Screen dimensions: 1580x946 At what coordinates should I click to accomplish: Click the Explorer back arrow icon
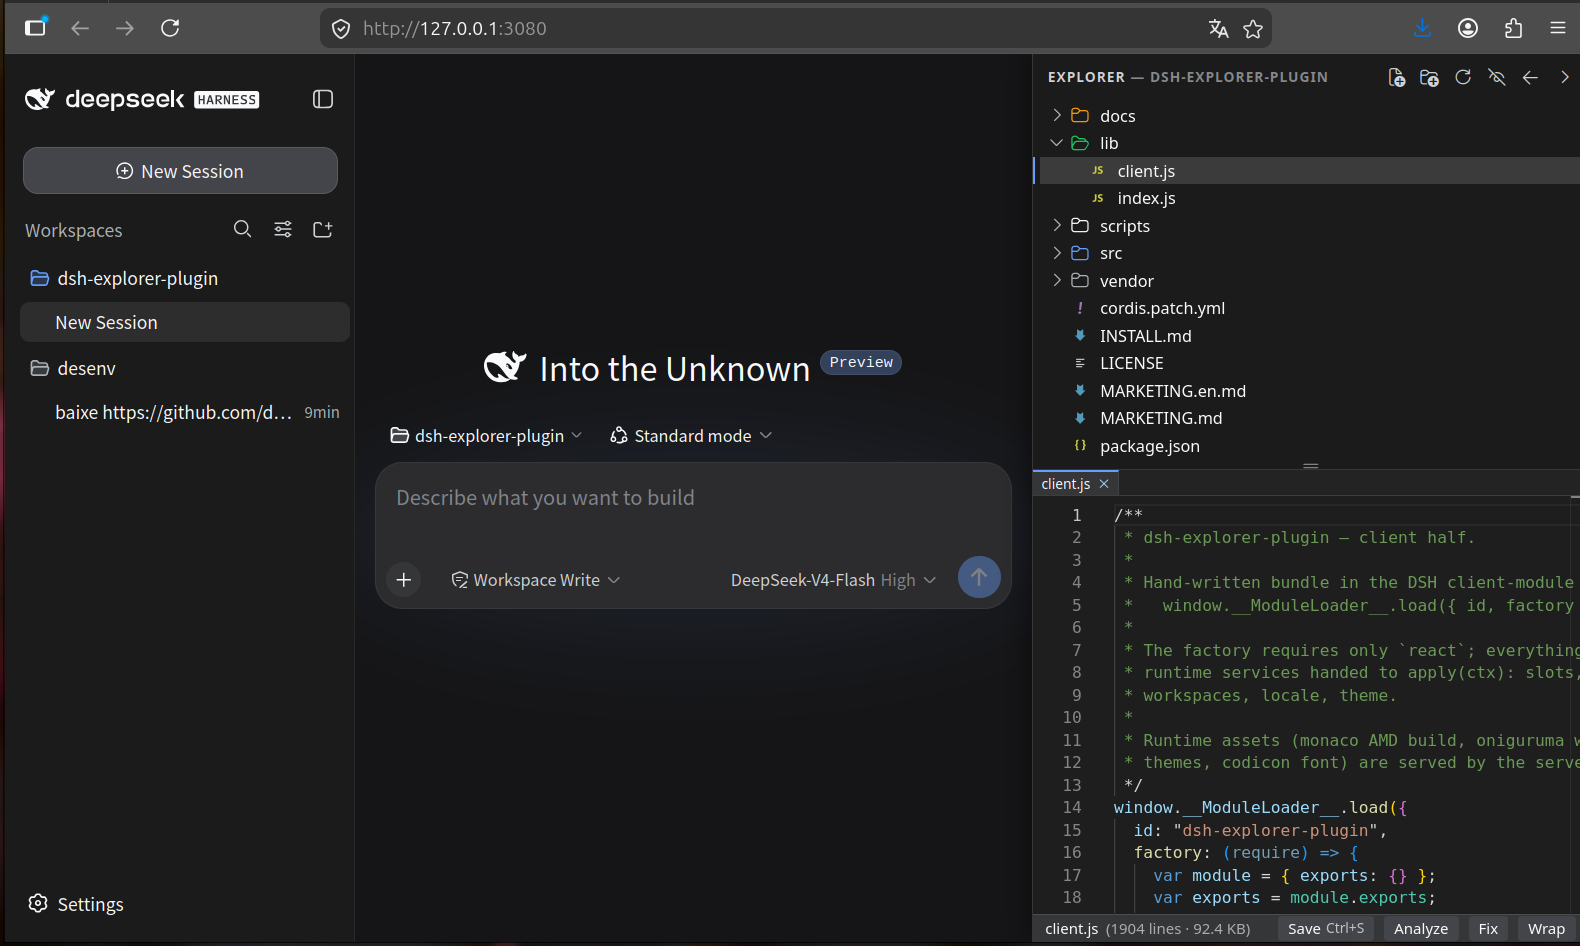pyautogui.click(x=1530, y=77)
